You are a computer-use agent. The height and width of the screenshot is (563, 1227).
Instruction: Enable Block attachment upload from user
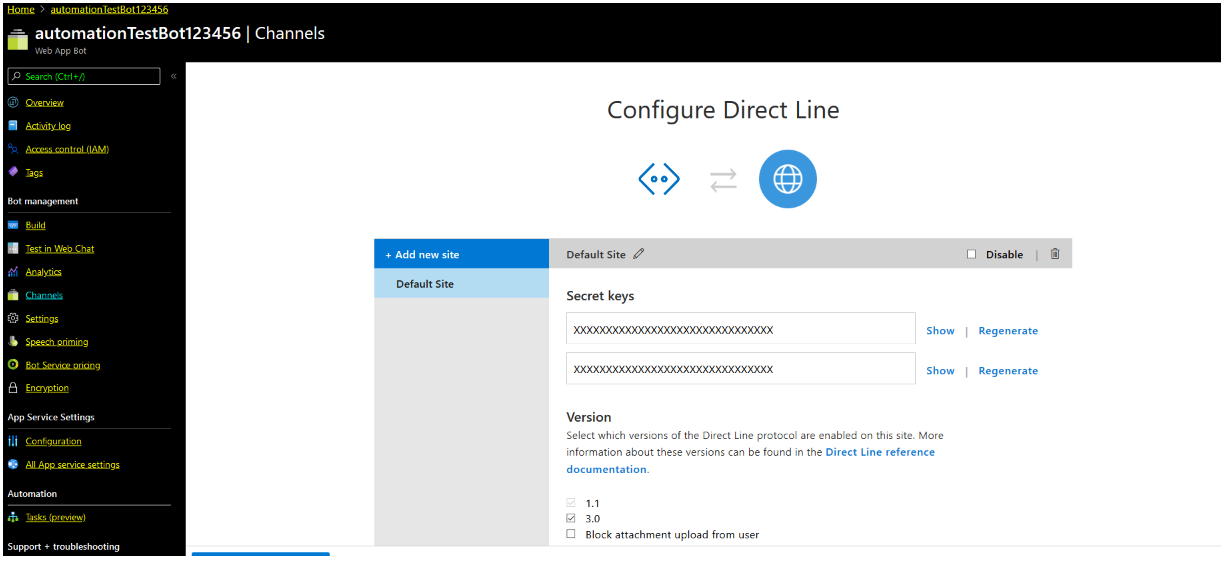click(x=571, y=534)
